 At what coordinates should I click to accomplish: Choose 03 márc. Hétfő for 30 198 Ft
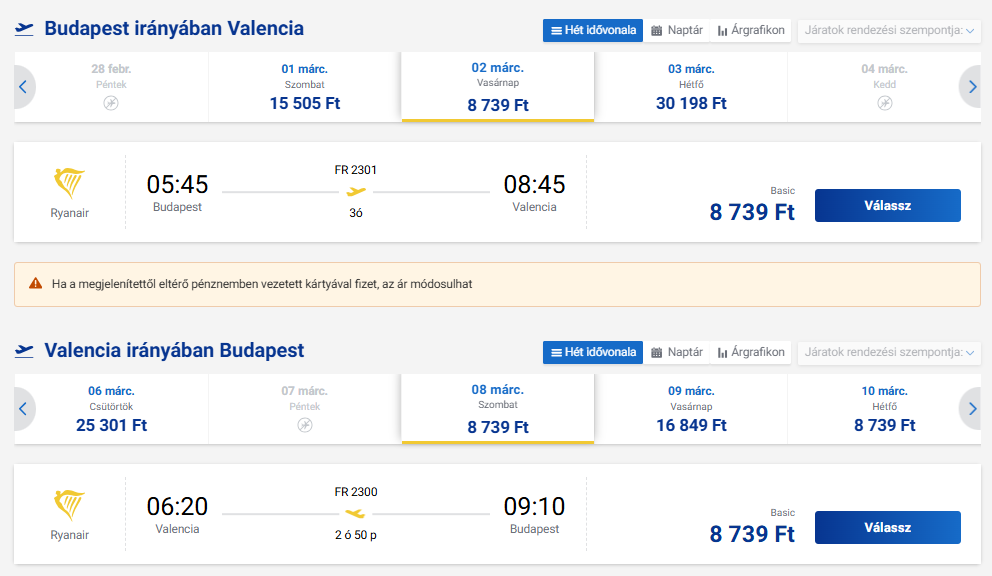coord(691,87)
